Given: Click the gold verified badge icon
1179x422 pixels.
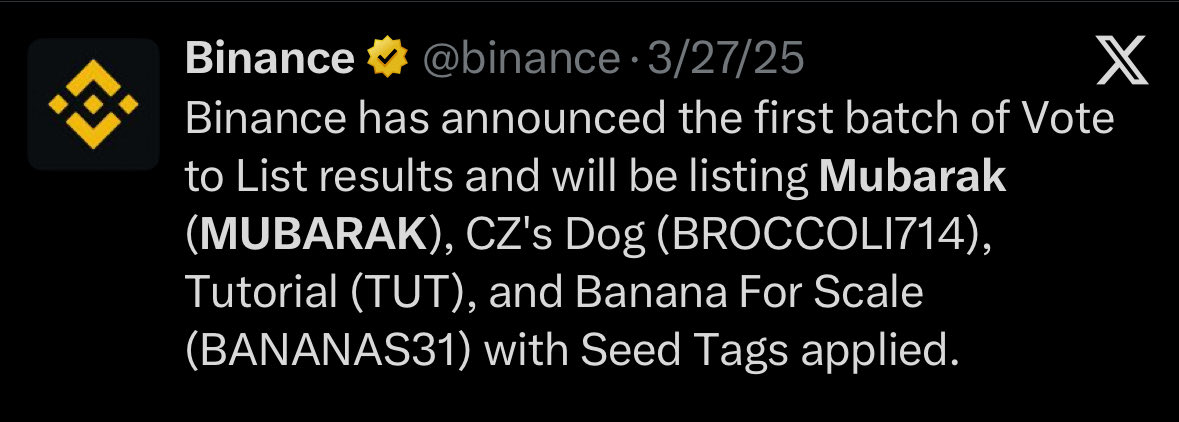Looking at the screenshot, I should pyautogui.click(x=389, y=61).
